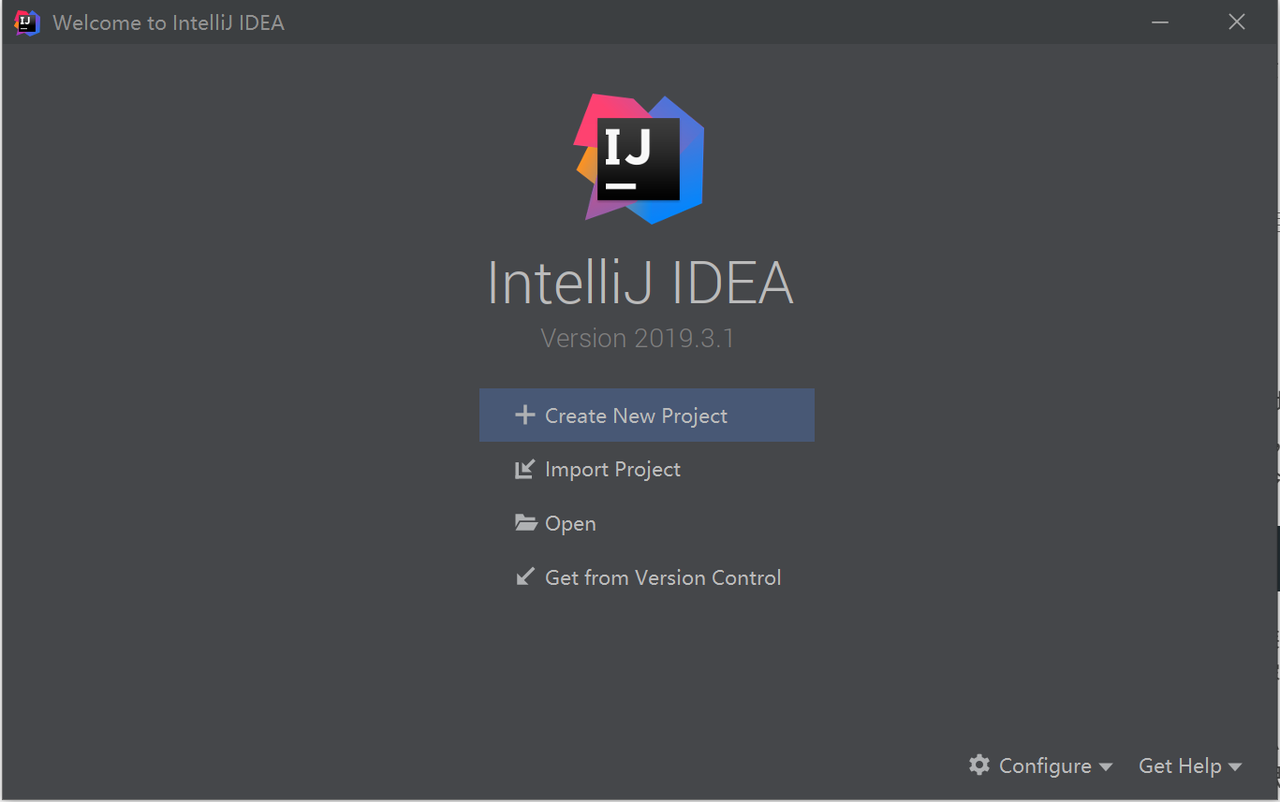Expand the Get Help dropdown arrow

point(1235,767)
